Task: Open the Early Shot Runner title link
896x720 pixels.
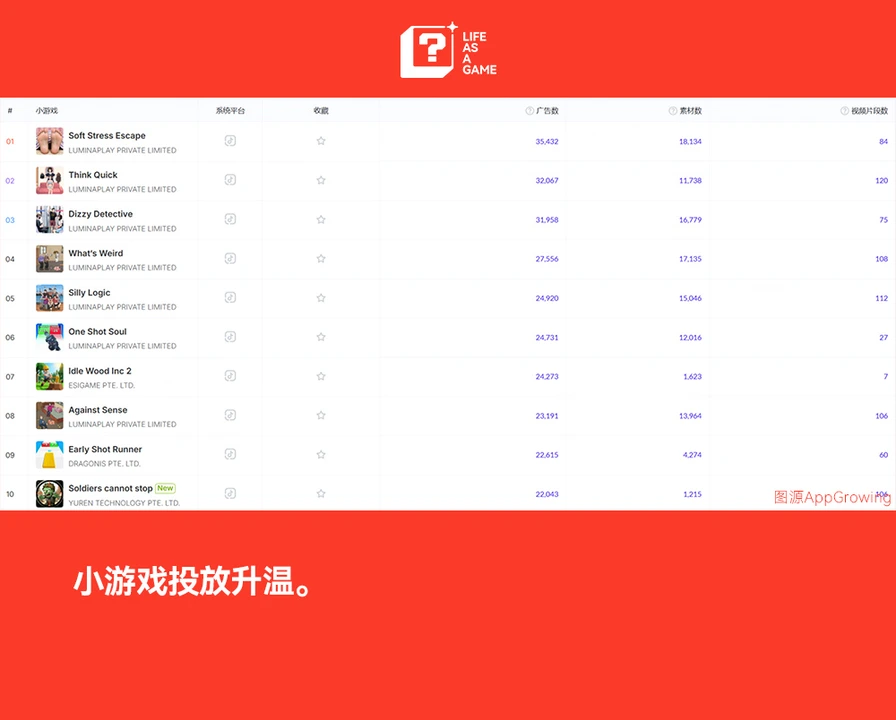Action: (x=105, y=449)
